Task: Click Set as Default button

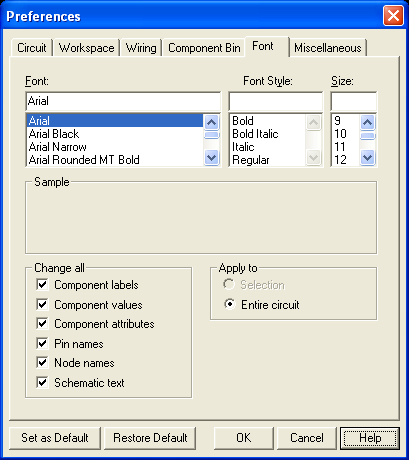Action: click(55, 438)
